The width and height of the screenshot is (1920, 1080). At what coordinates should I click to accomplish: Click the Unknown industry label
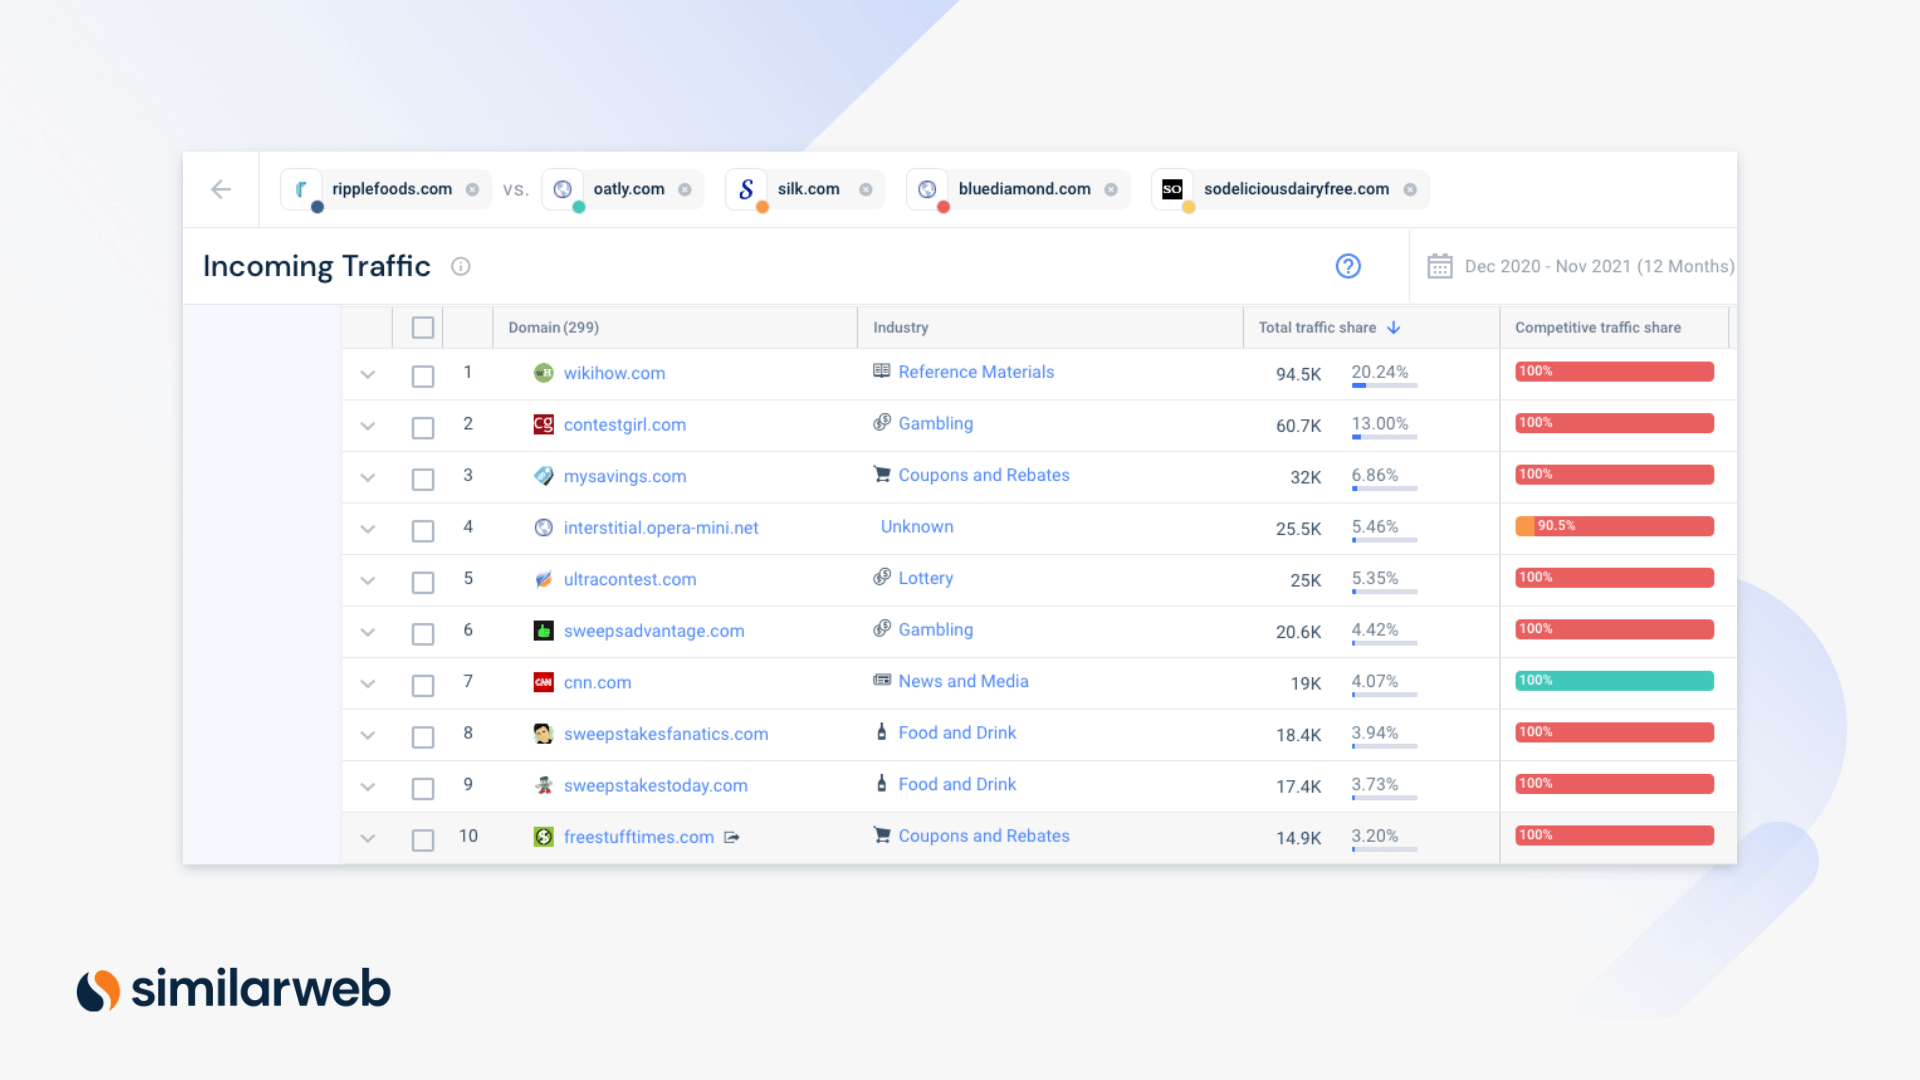[x=917, y=527]
